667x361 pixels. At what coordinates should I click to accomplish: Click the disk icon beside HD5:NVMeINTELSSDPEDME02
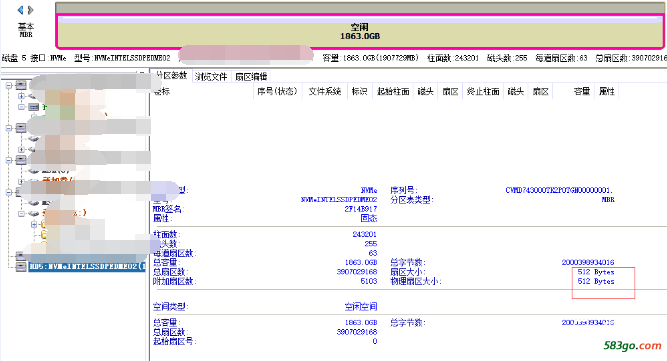pyautogui.click(x=21, y=267)
